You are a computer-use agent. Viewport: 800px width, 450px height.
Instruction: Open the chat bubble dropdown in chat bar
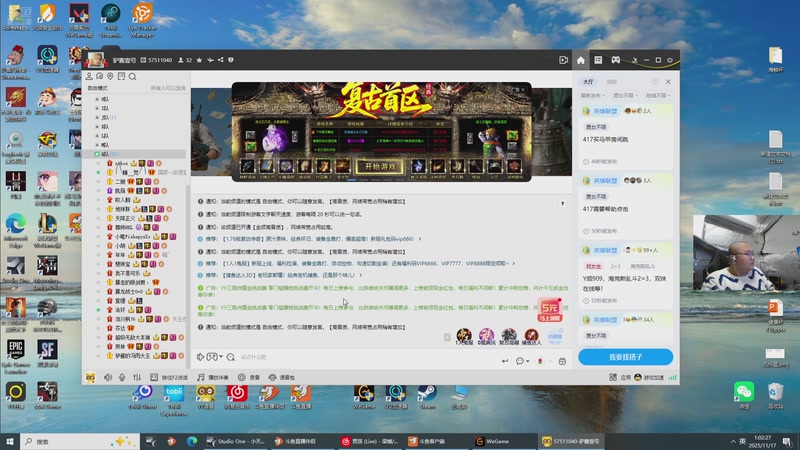click(522, 361)
